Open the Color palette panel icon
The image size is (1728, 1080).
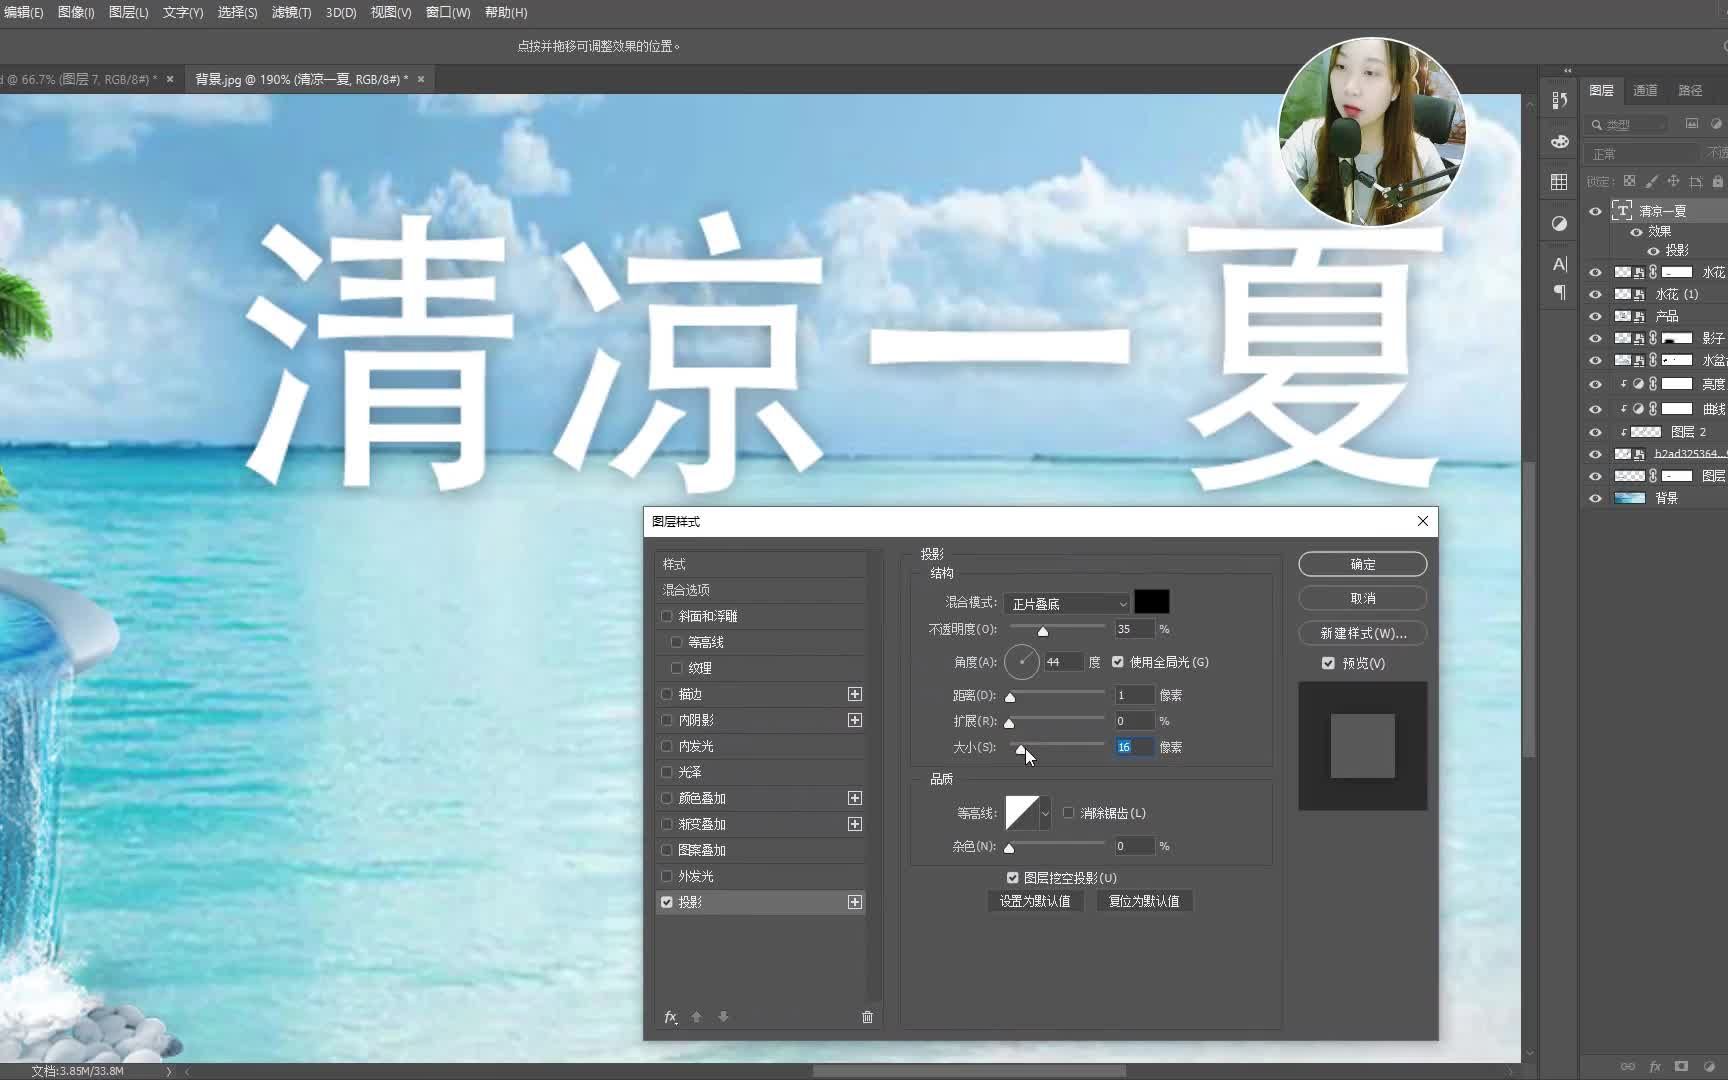pos(1559,141)
